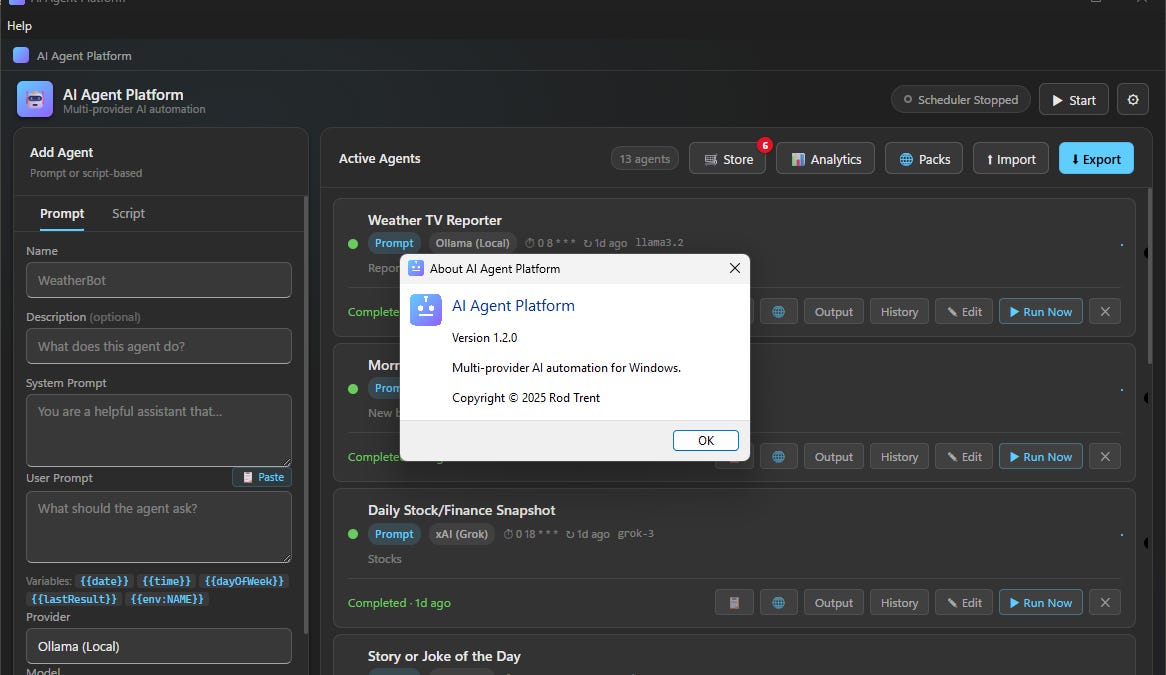Click the Prompt tag on Daily Stock/Finance Snapshot
Screen dimensions: 1166x675
394,534
